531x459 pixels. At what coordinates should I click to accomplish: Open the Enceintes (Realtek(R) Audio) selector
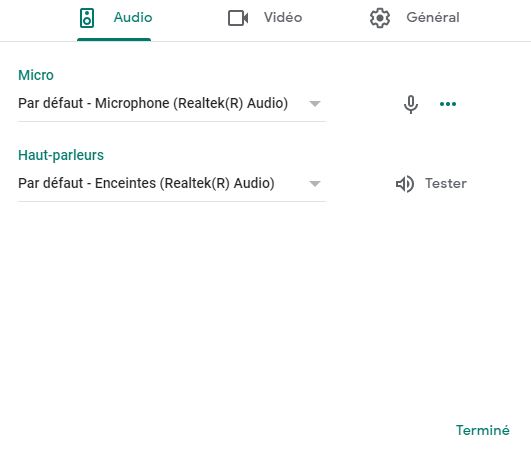(172, 183)
